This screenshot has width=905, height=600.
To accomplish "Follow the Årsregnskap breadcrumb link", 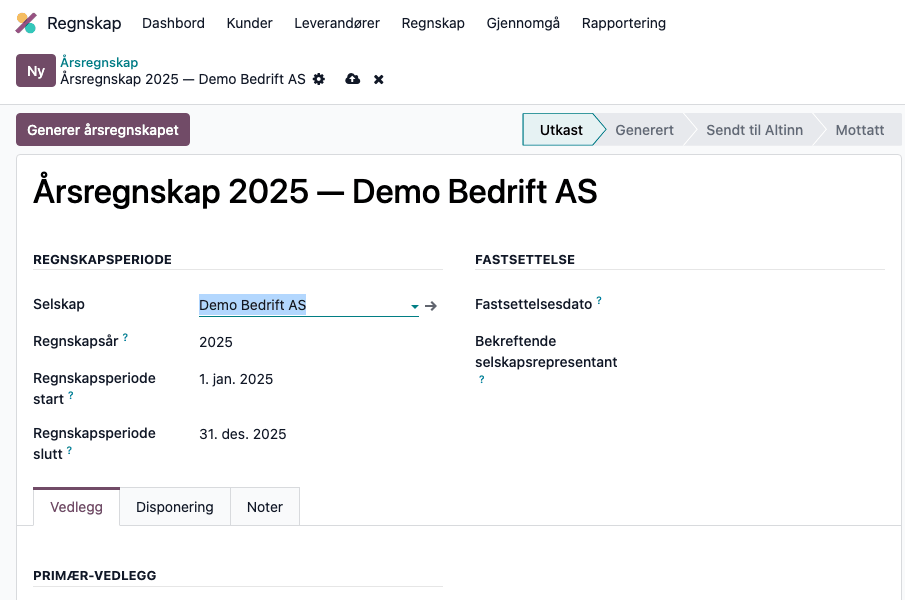I will [99, 62].
